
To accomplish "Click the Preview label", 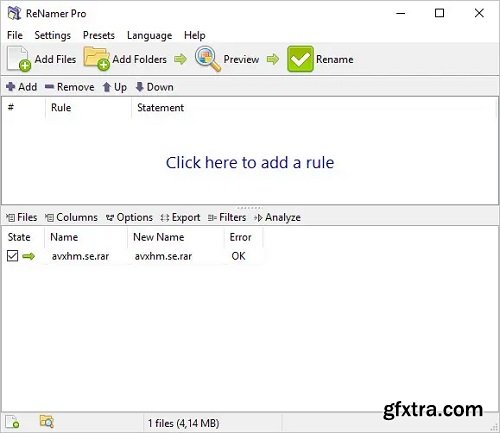I will pos(241,59).
